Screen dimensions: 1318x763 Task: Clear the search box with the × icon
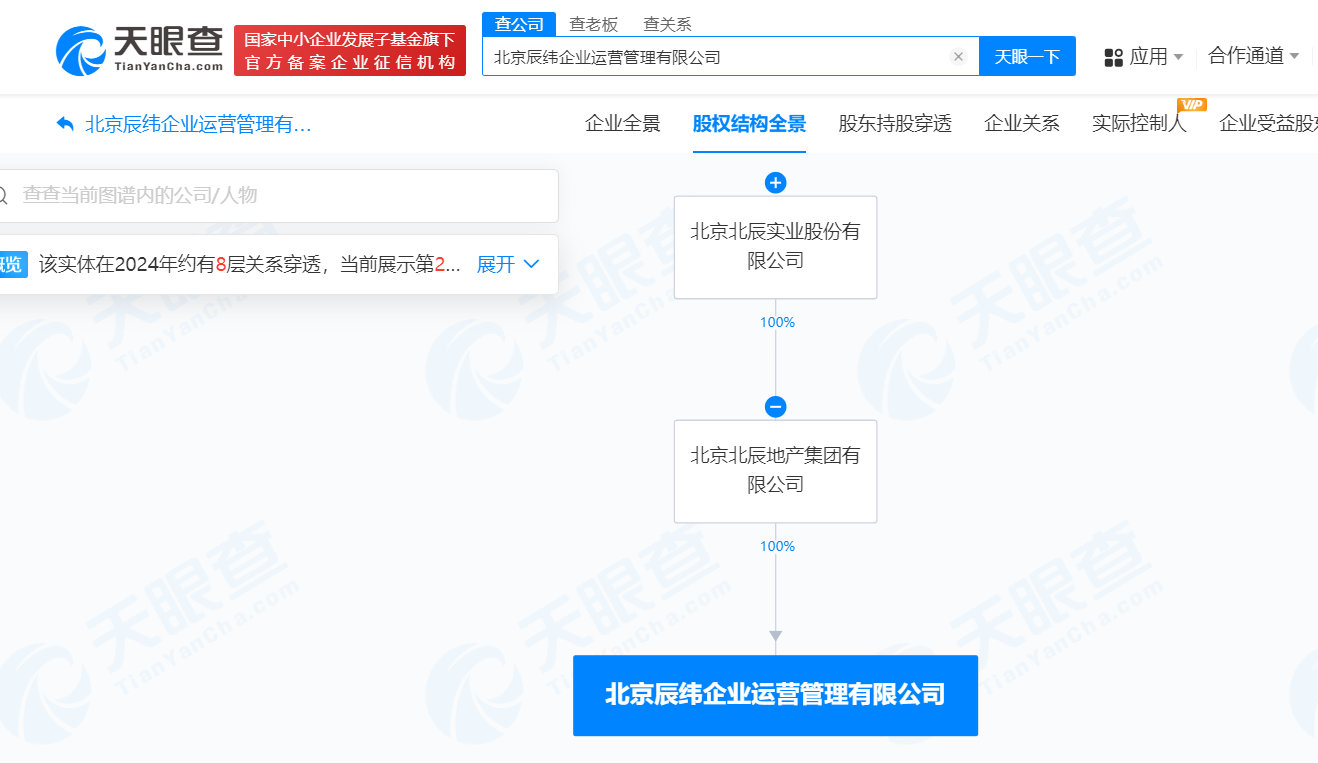(958, 56)
